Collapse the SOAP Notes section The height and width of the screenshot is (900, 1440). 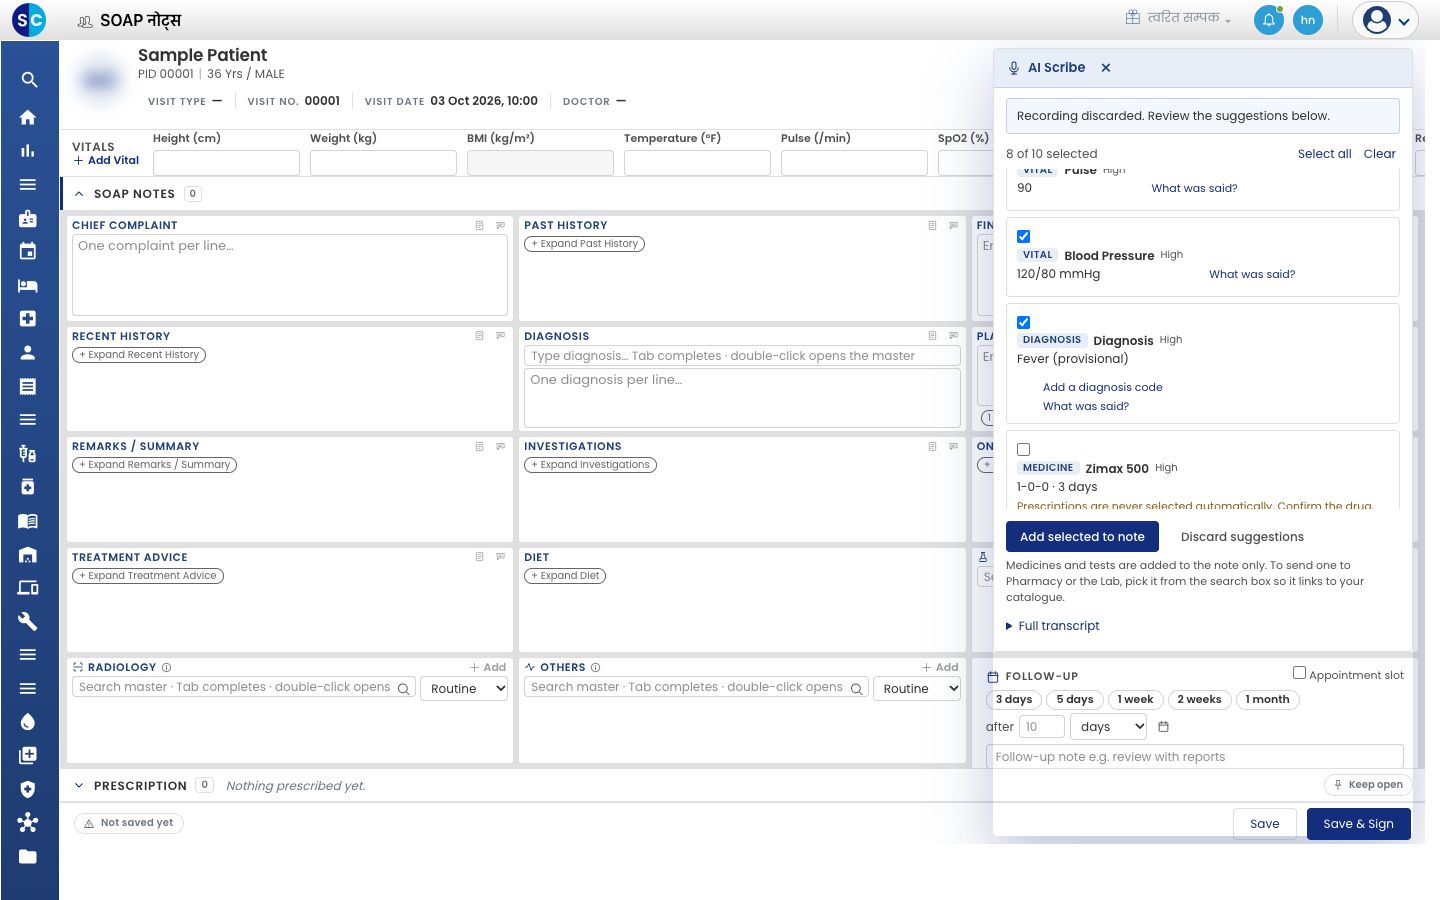(x=79, y=194)
